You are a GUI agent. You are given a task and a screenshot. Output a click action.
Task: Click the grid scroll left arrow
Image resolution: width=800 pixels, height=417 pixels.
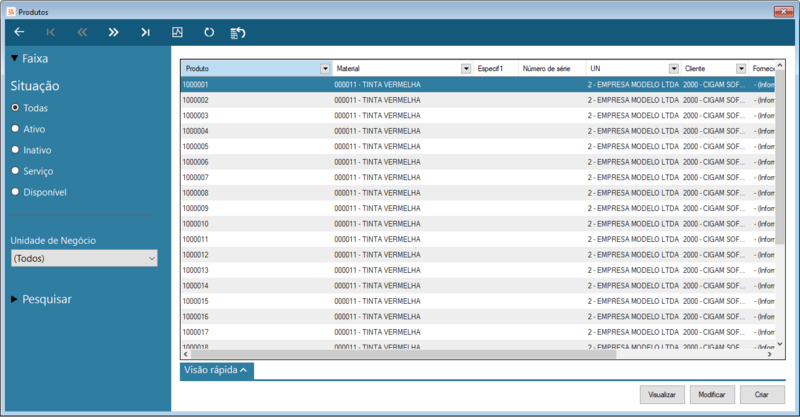tap(186, 354)
